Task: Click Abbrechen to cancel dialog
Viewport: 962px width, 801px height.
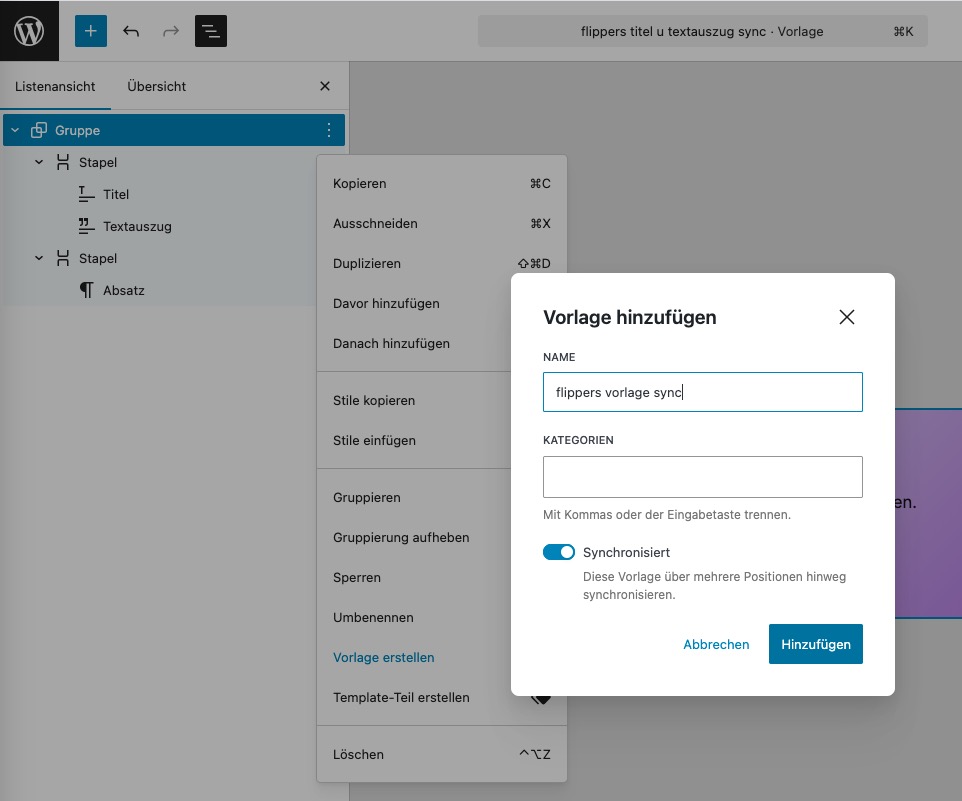Action: [716, 644]
